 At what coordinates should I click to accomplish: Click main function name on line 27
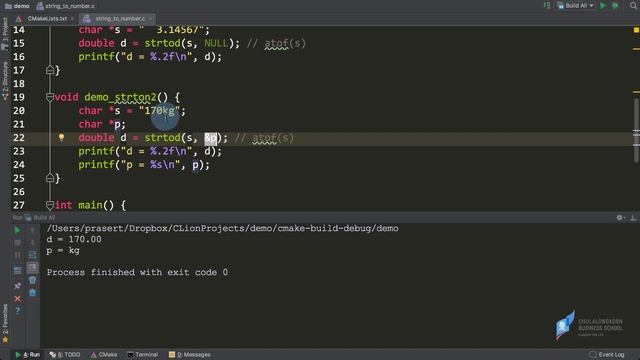tap(90, 205)
